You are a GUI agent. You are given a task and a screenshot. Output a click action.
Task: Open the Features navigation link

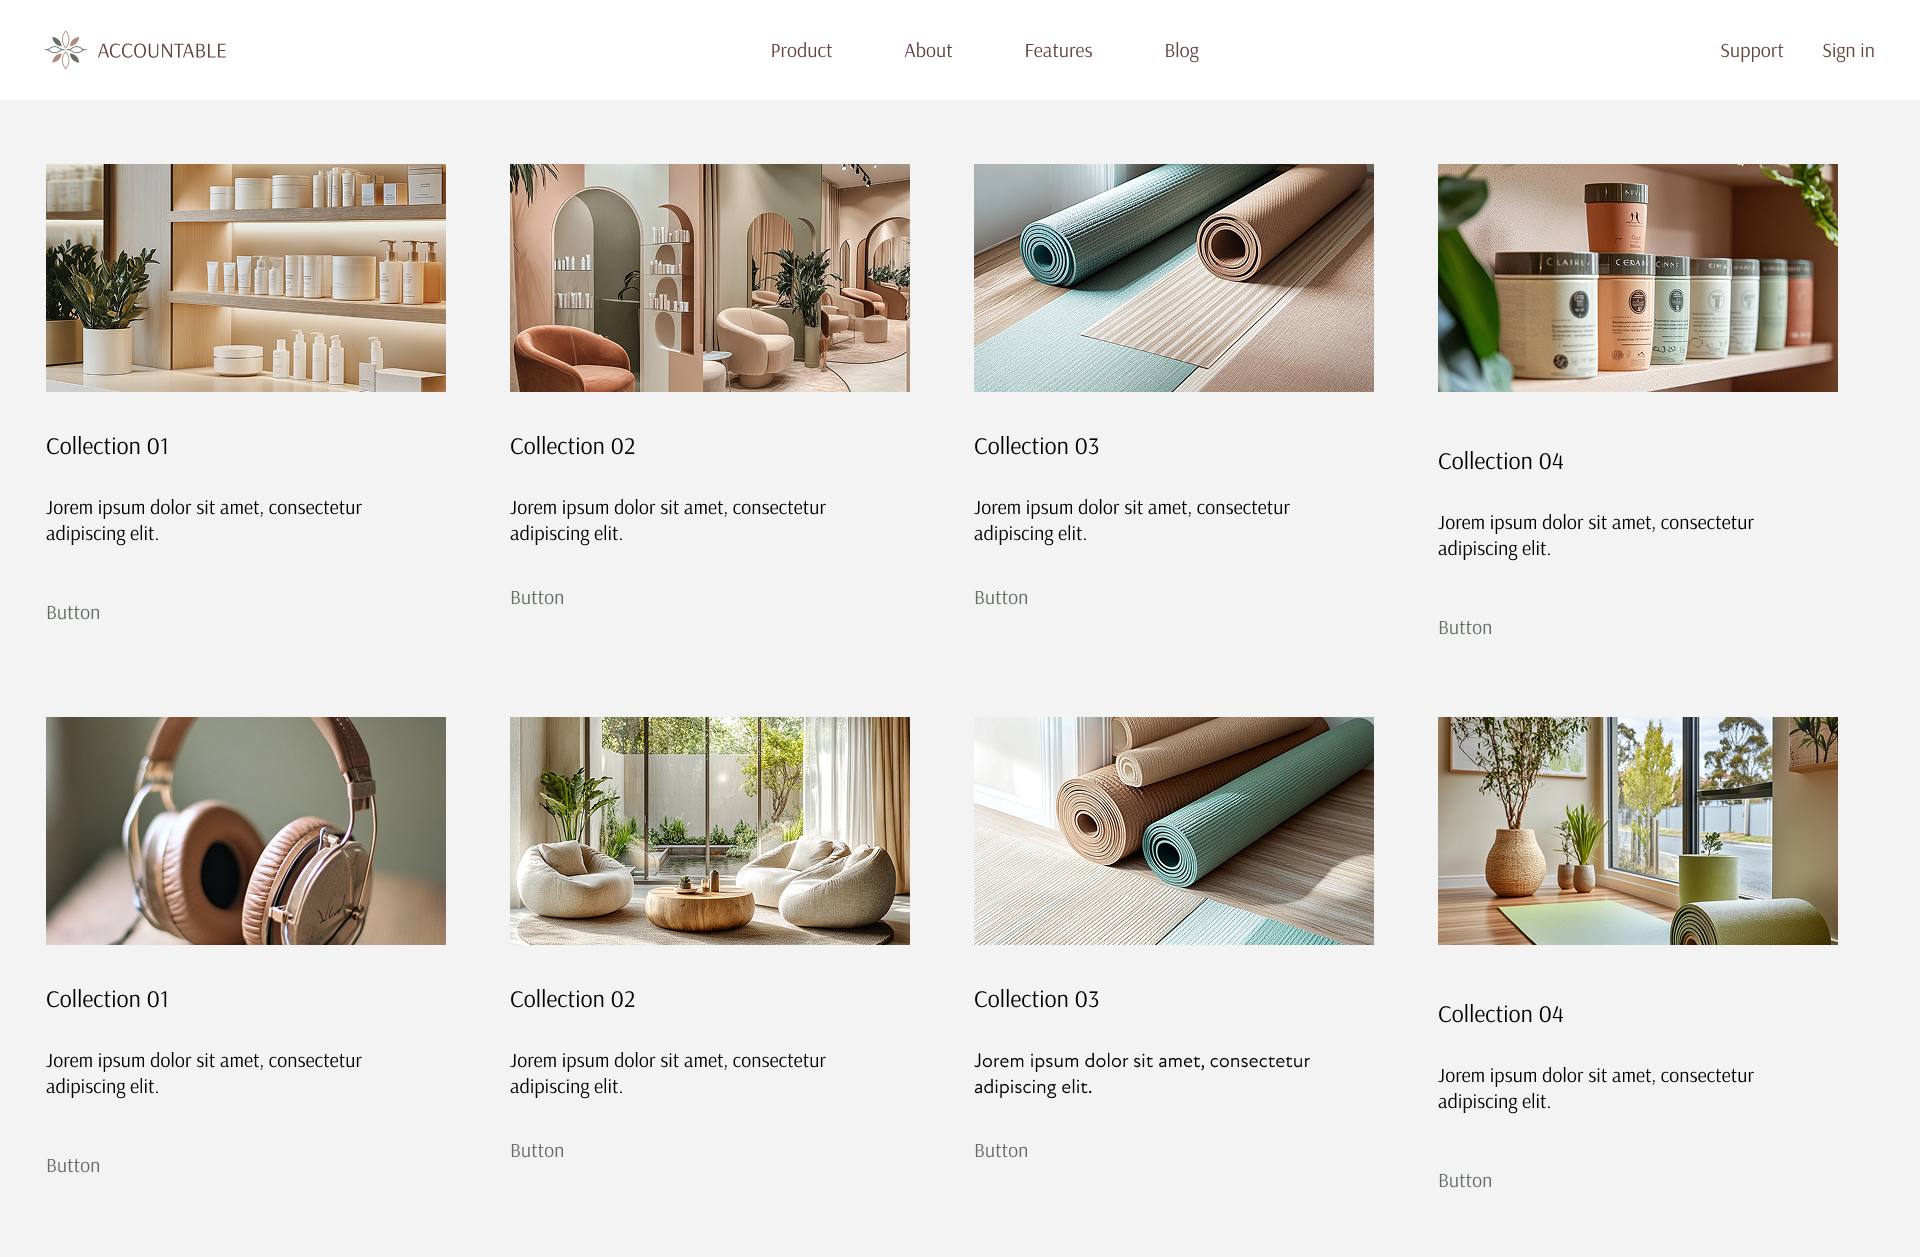click(1058, 51)
